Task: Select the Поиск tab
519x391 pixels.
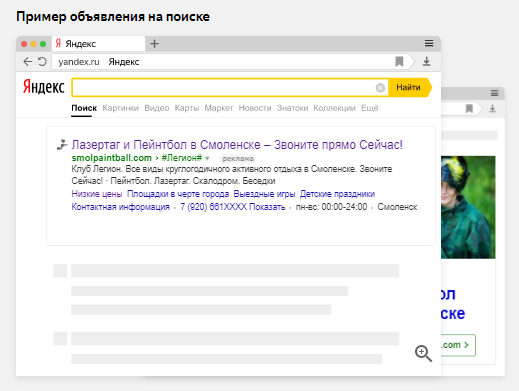Action: point(84,108)
